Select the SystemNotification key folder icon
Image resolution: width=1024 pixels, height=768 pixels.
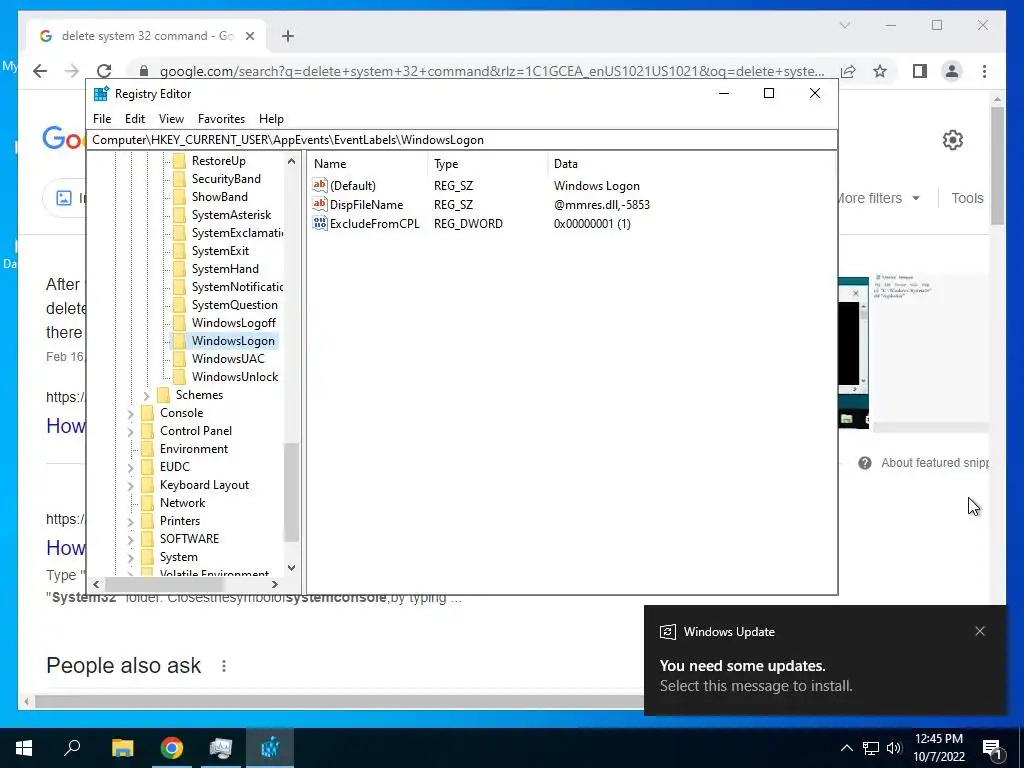[x=179, y=287]
